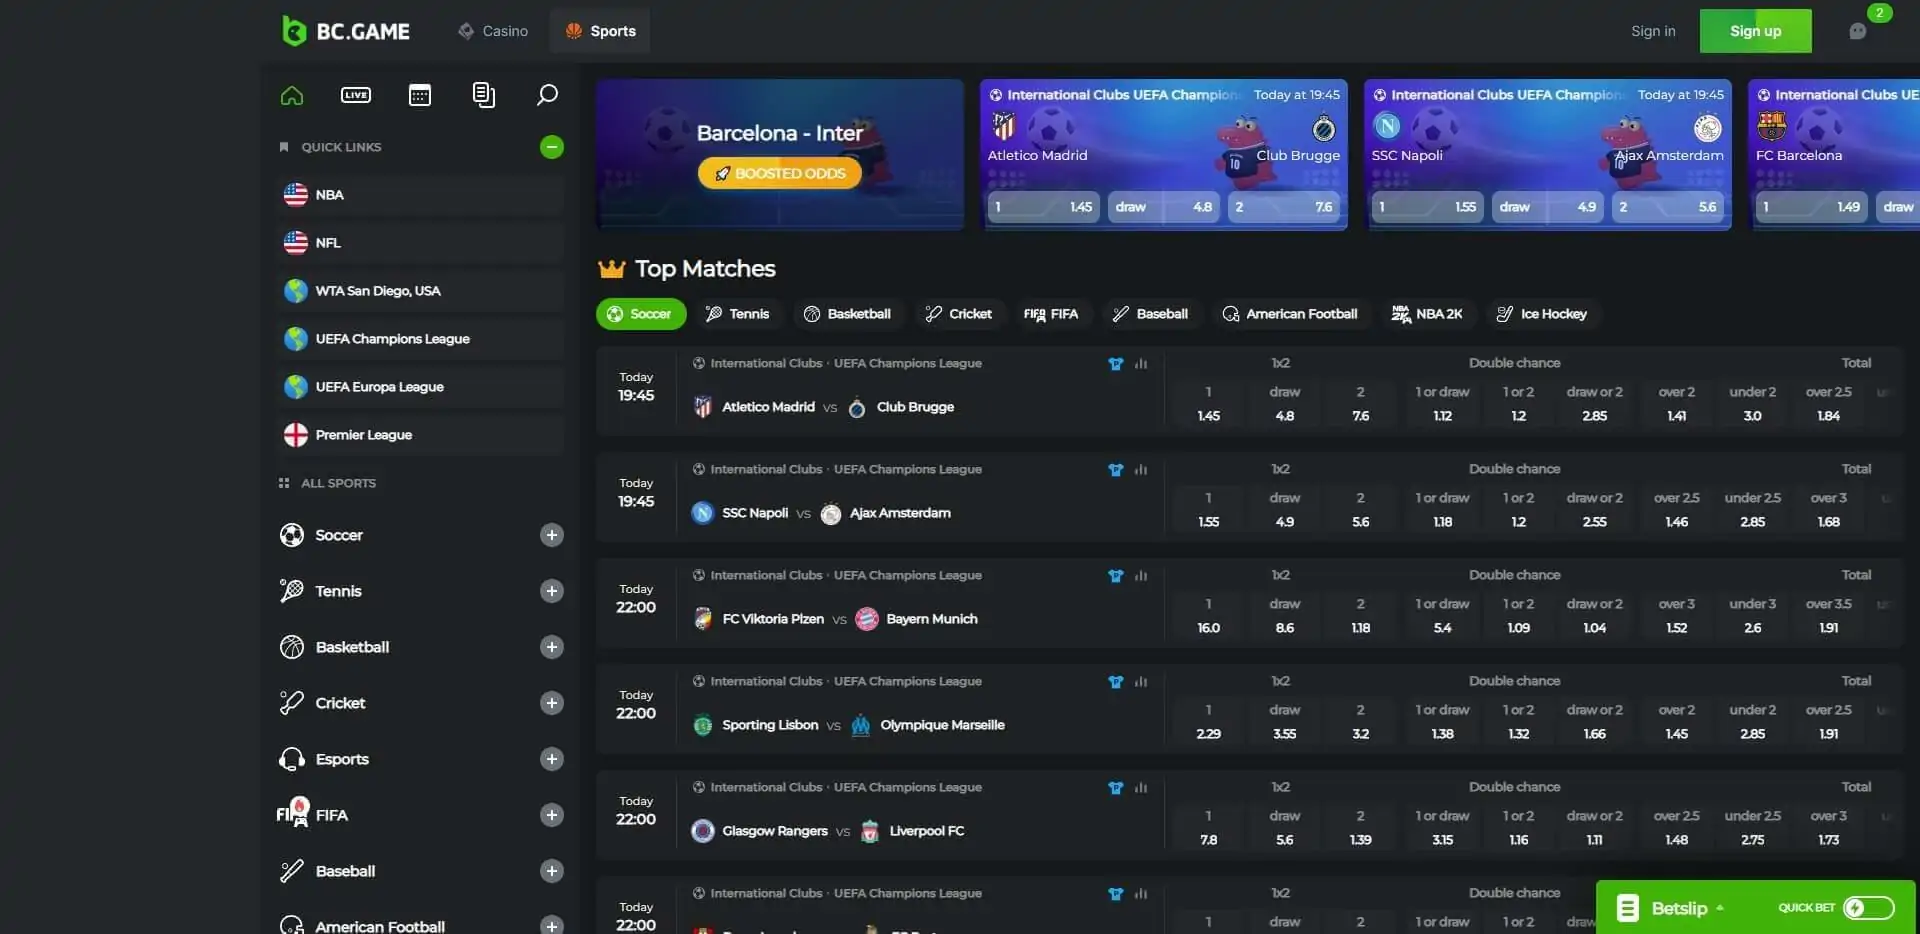This screenshot has width=1920, height=934.
Task: Select the Tennis filter in Top Matches
Action: [739, 313]
